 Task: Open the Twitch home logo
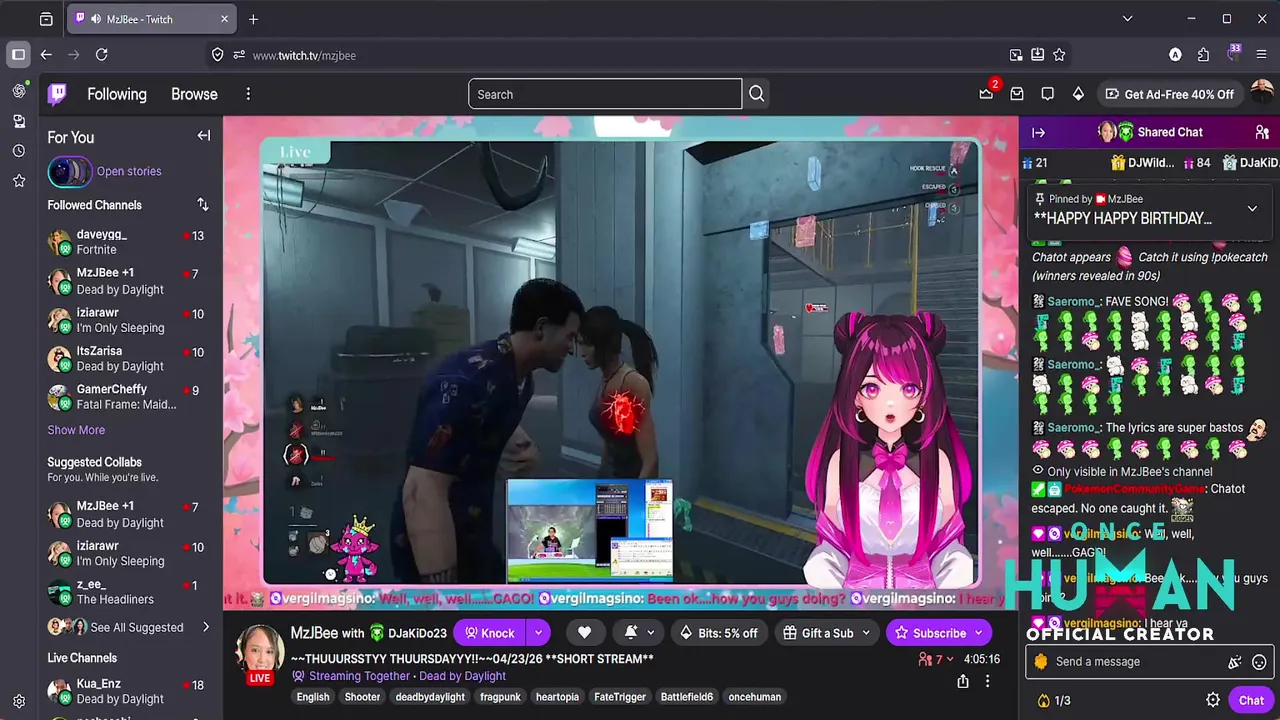pyautogui.click(x=58, y=94)
